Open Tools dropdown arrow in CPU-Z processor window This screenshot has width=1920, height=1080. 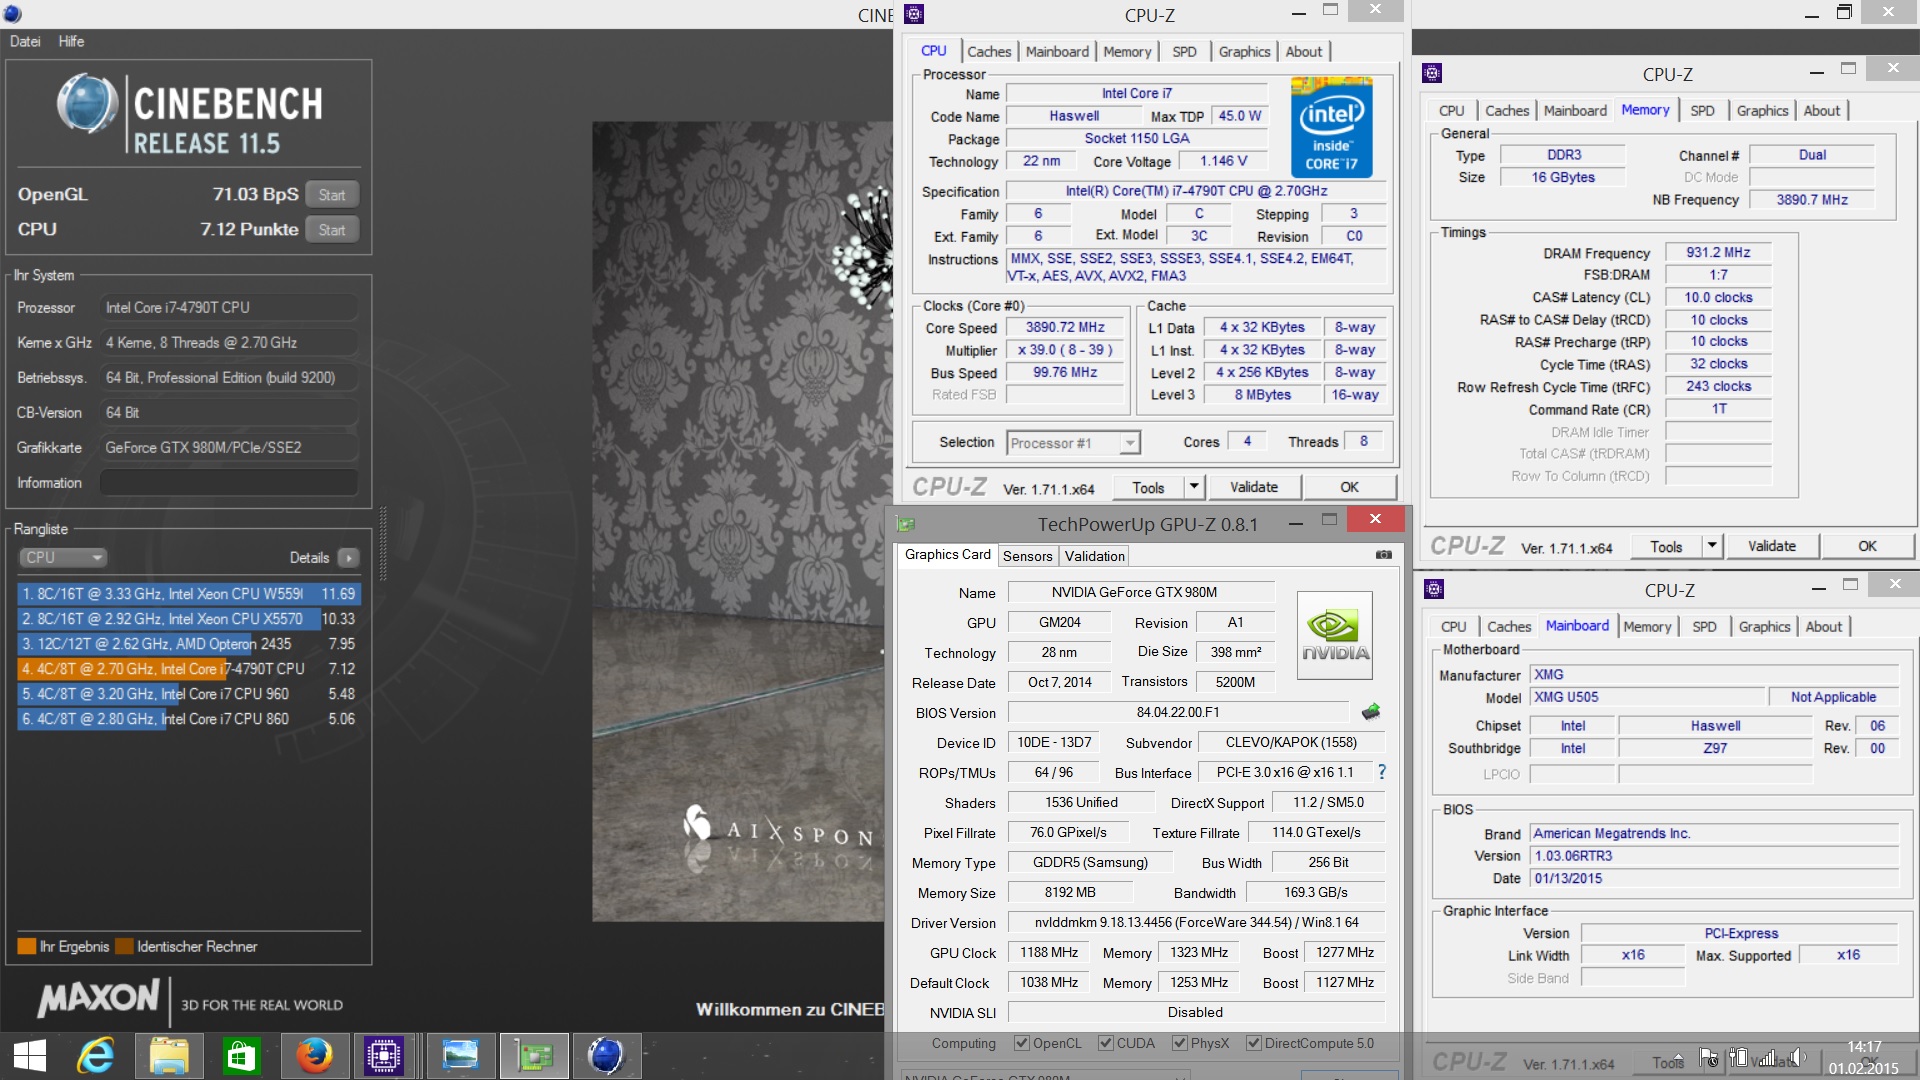1192,487
